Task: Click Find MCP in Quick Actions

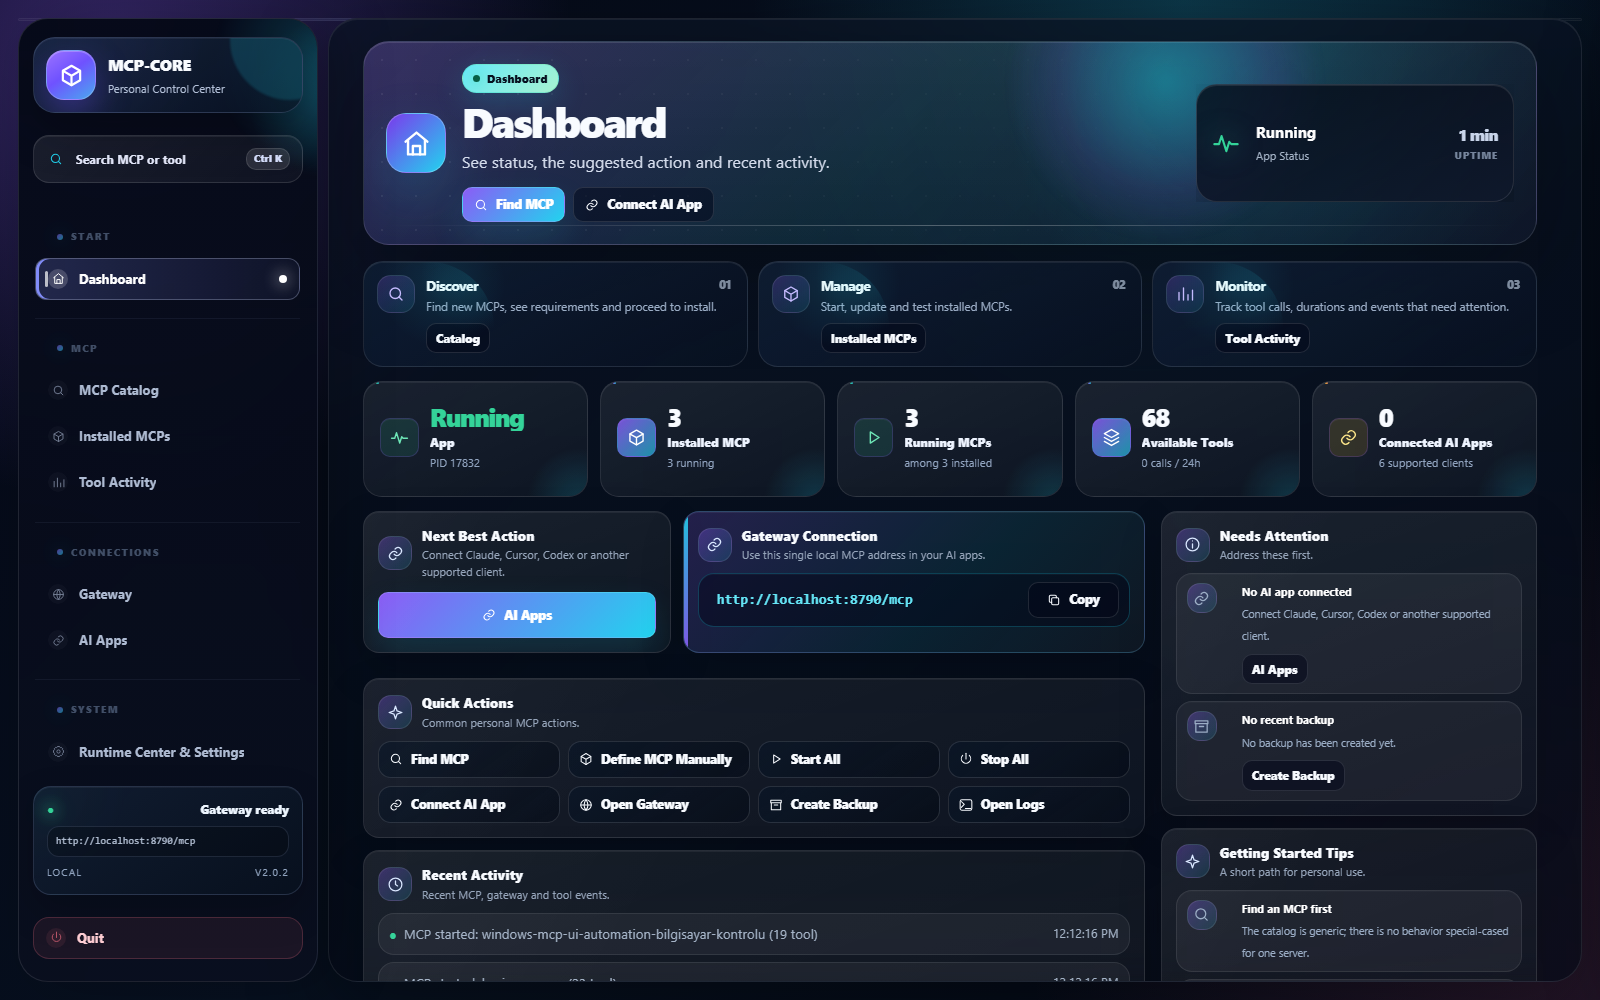Action: tap(468, 759)
